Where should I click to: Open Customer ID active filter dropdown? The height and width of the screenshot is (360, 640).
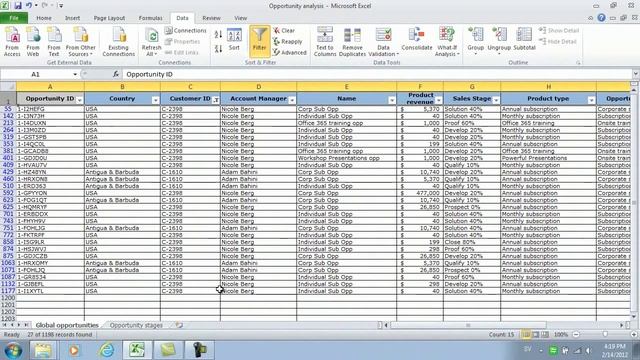pos(216,100)
